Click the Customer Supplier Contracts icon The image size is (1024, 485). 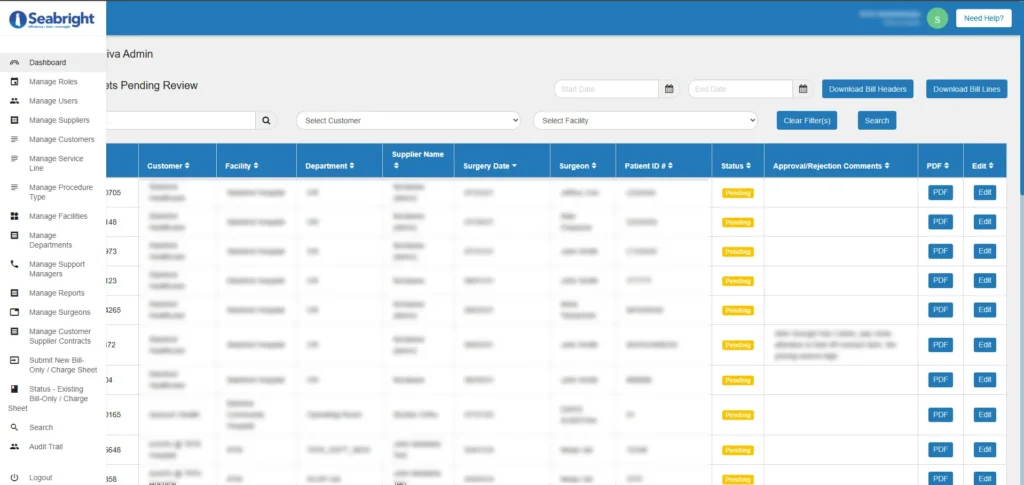[x=14, y=332]
